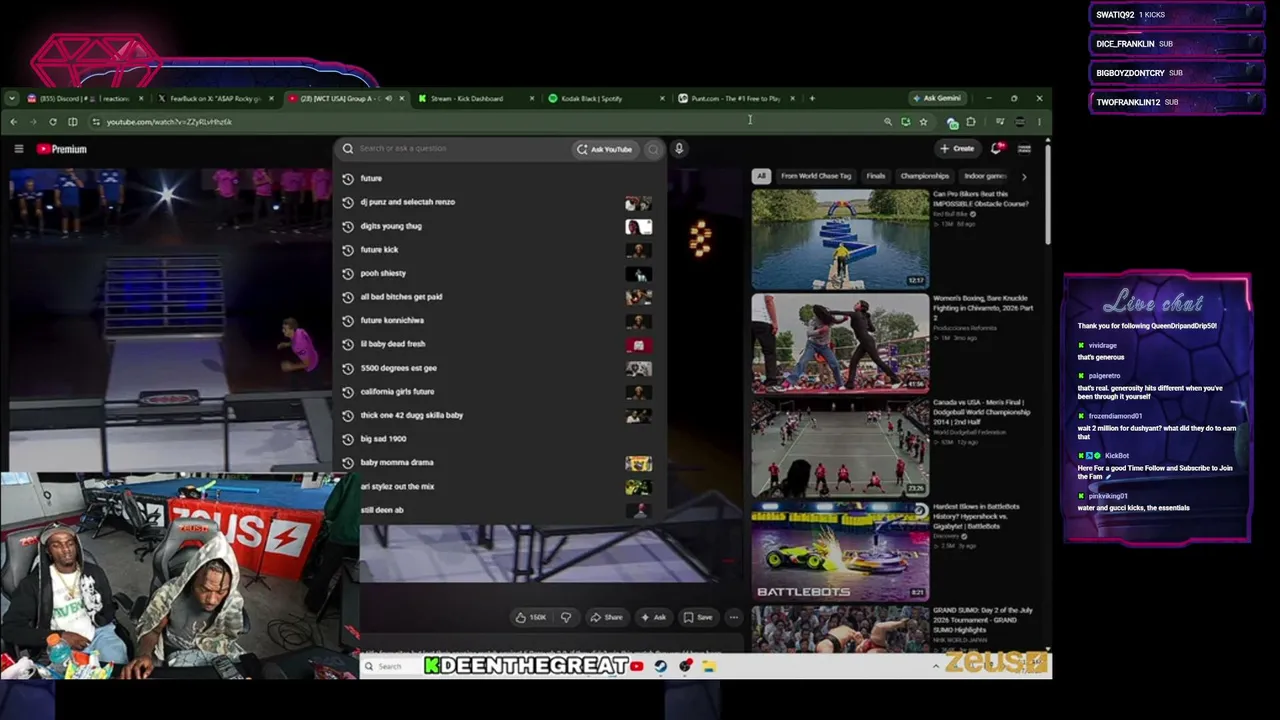Click the YouTube page scrollbar

pos(1047,195)
